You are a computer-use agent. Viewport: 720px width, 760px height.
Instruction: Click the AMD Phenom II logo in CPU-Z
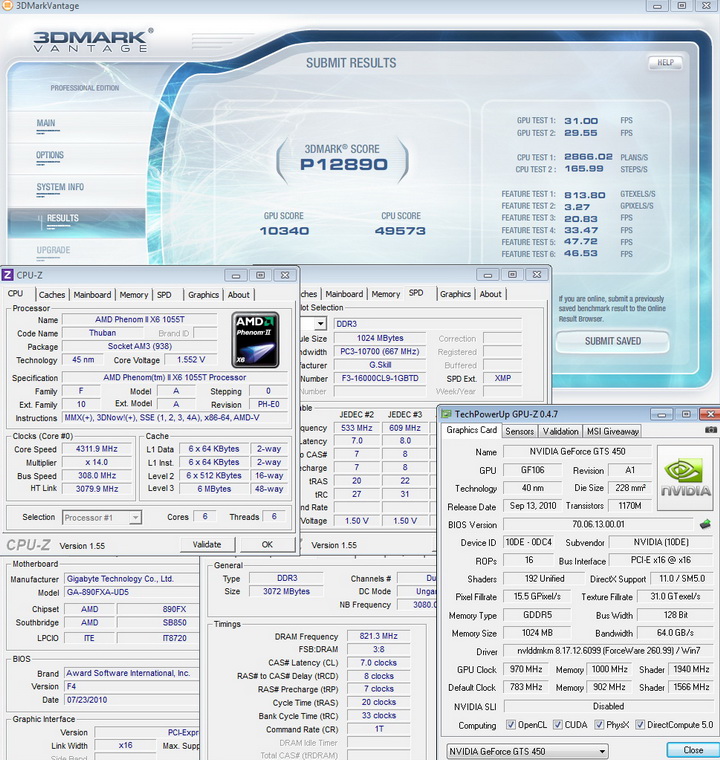click(x=256, y=340)
